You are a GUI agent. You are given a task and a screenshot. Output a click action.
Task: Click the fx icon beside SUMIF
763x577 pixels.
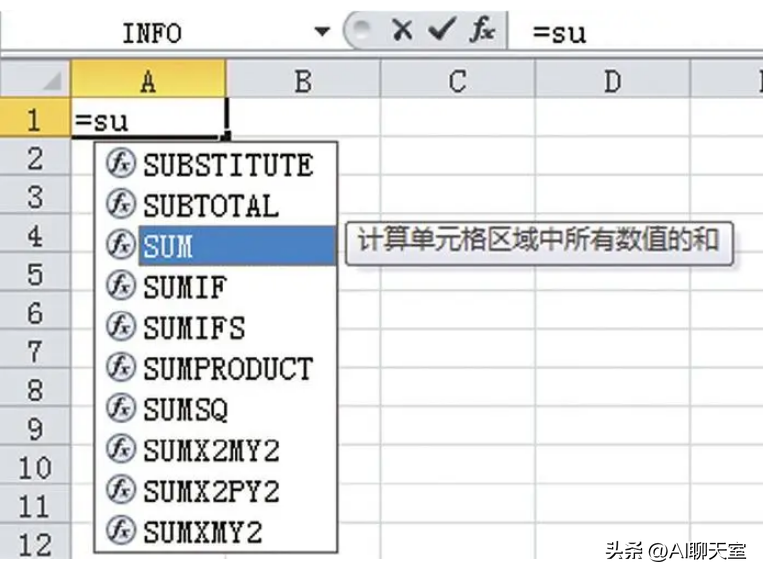point(120,287)
